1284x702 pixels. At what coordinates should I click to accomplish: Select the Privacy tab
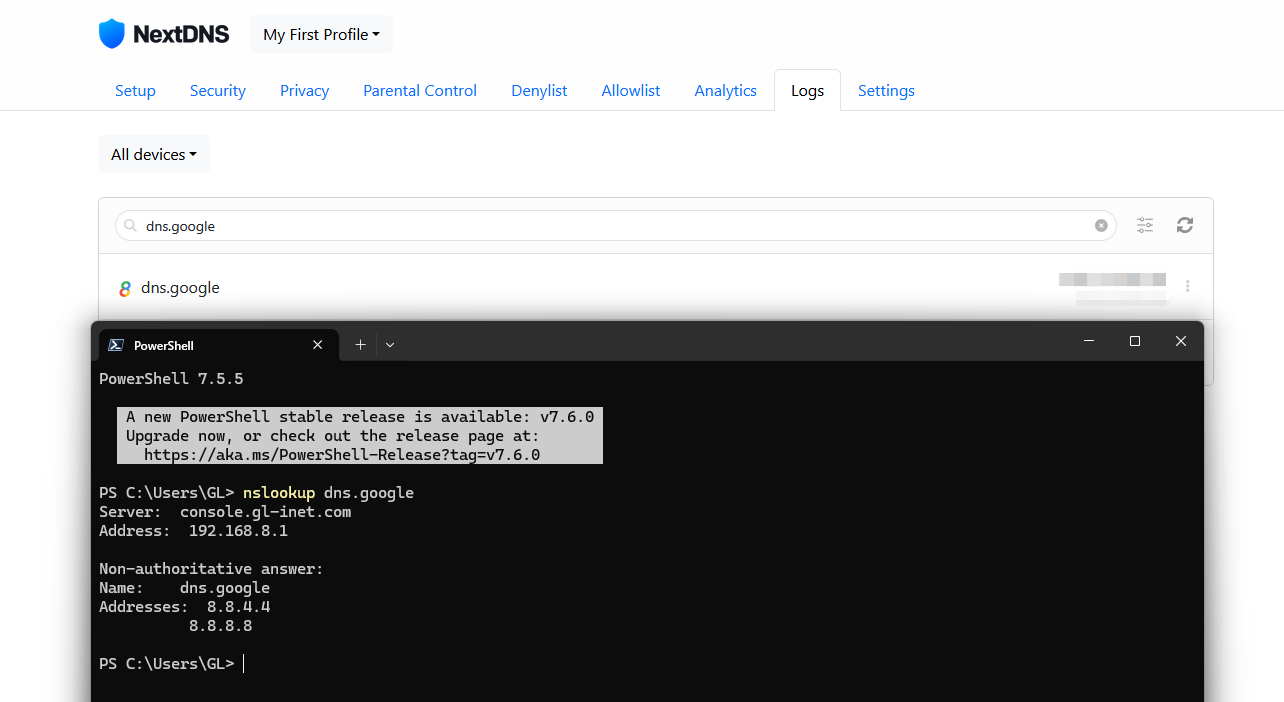coord(304,90)
